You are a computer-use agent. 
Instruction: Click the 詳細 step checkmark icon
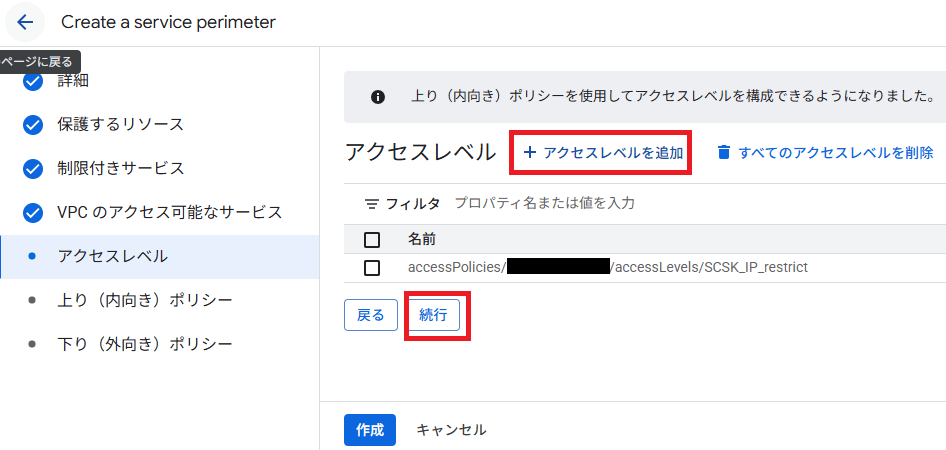[33, 81]
